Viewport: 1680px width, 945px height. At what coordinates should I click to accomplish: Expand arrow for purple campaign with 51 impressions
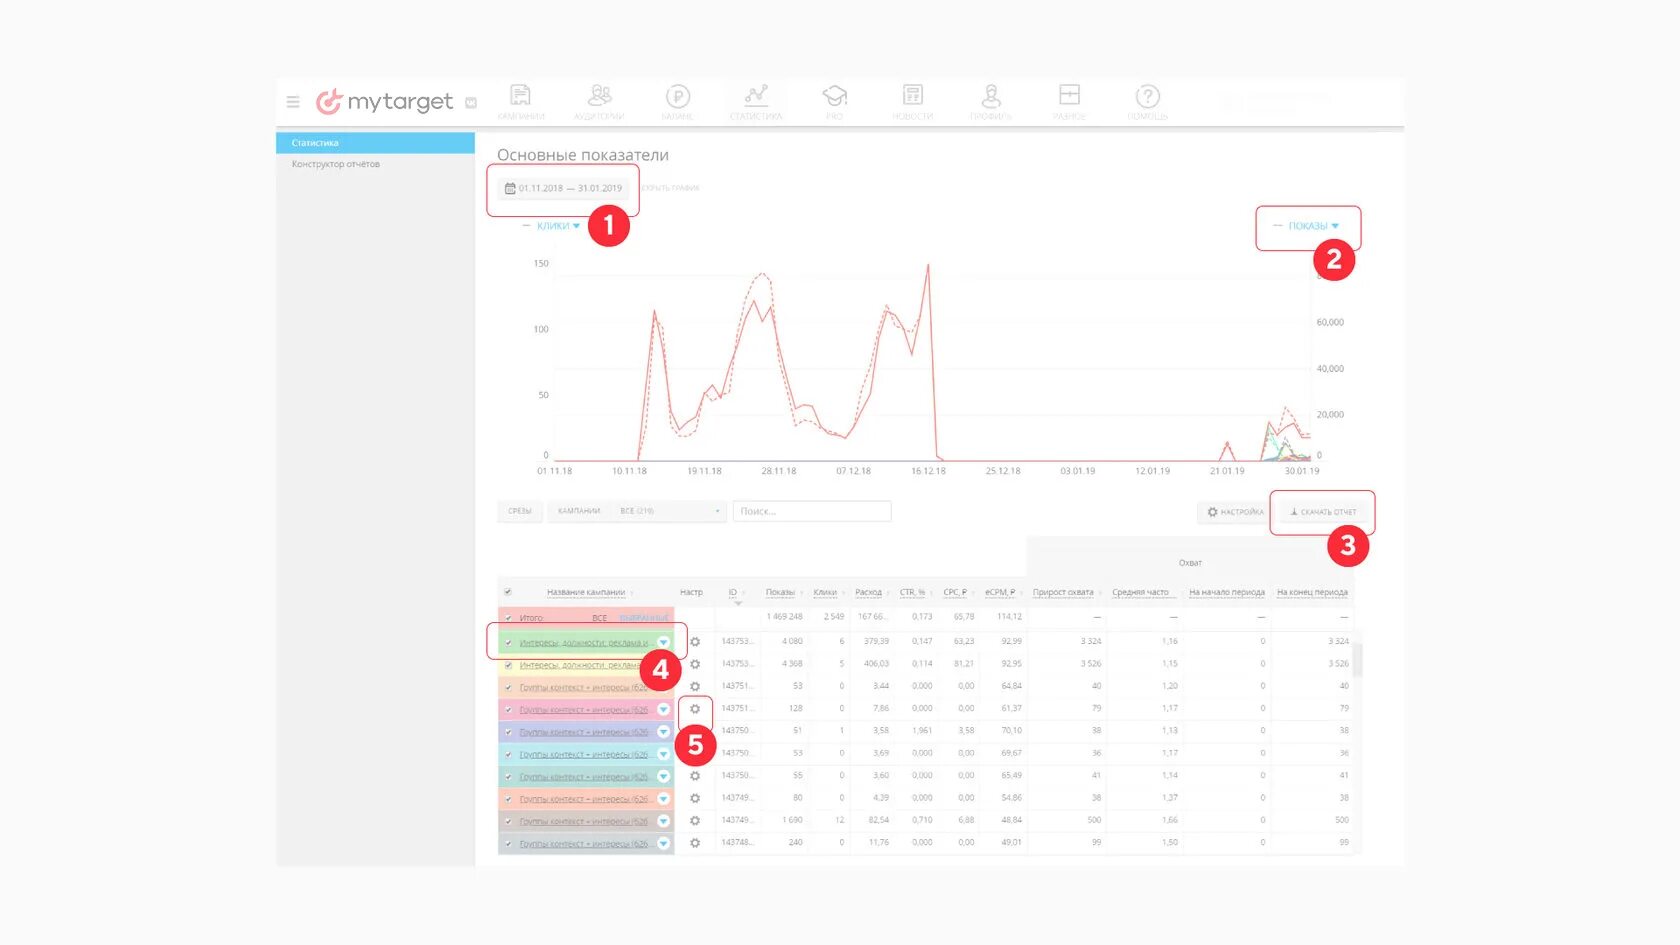663,732
